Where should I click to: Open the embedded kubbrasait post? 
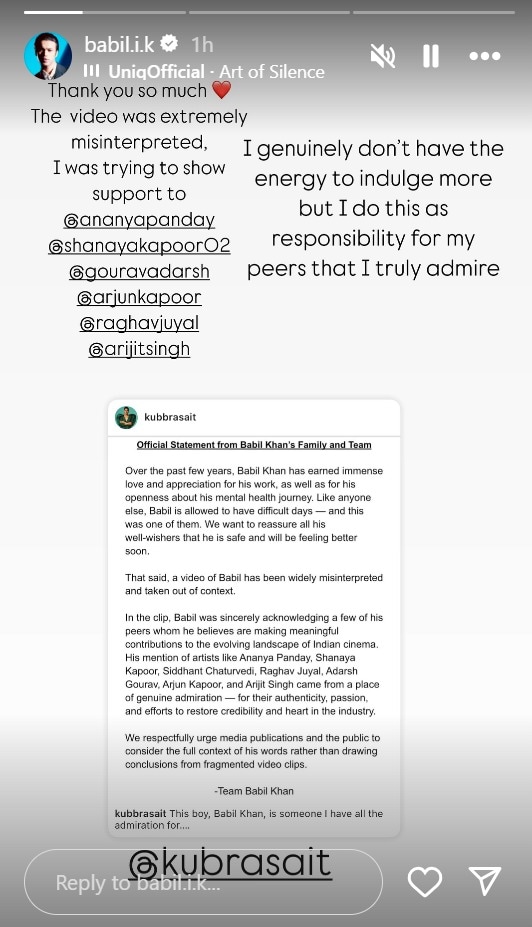254,618
